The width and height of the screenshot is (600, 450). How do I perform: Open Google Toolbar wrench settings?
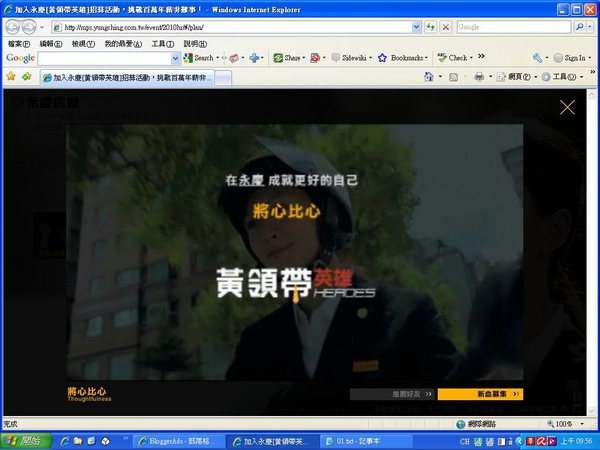537,58
